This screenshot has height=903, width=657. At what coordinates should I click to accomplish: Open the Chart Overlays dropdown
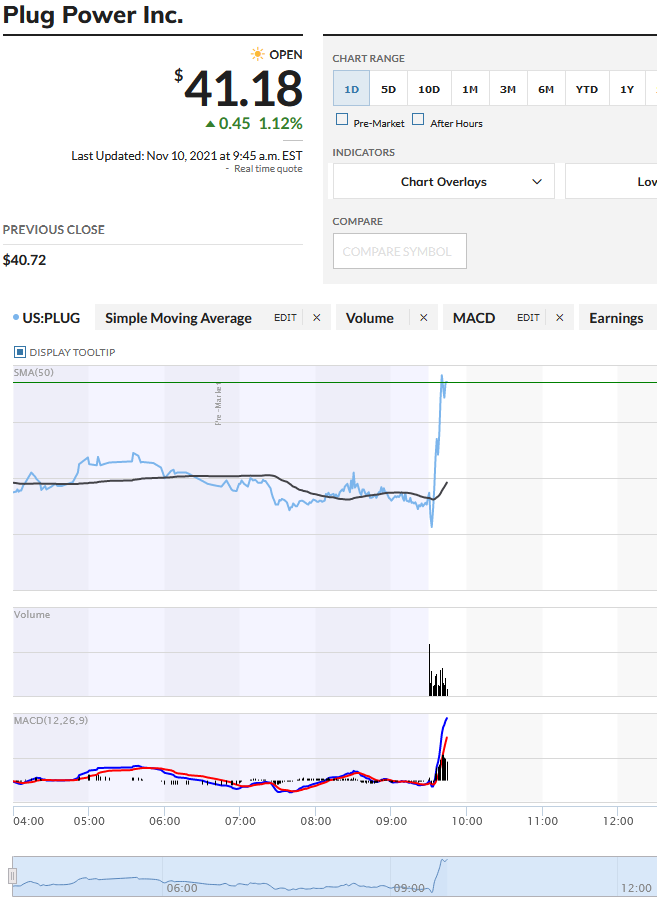(x=443, y=181)
